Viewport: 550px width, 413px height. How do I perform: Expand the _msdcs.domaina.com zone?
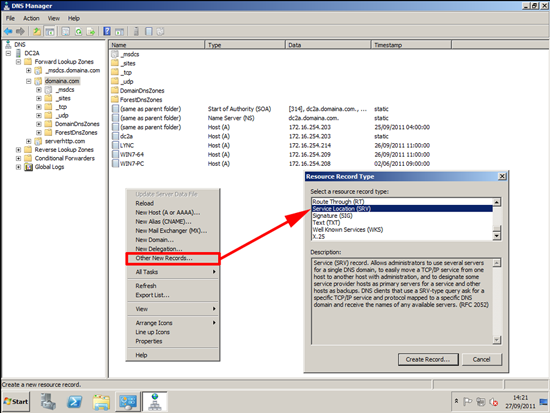point(29,71)
